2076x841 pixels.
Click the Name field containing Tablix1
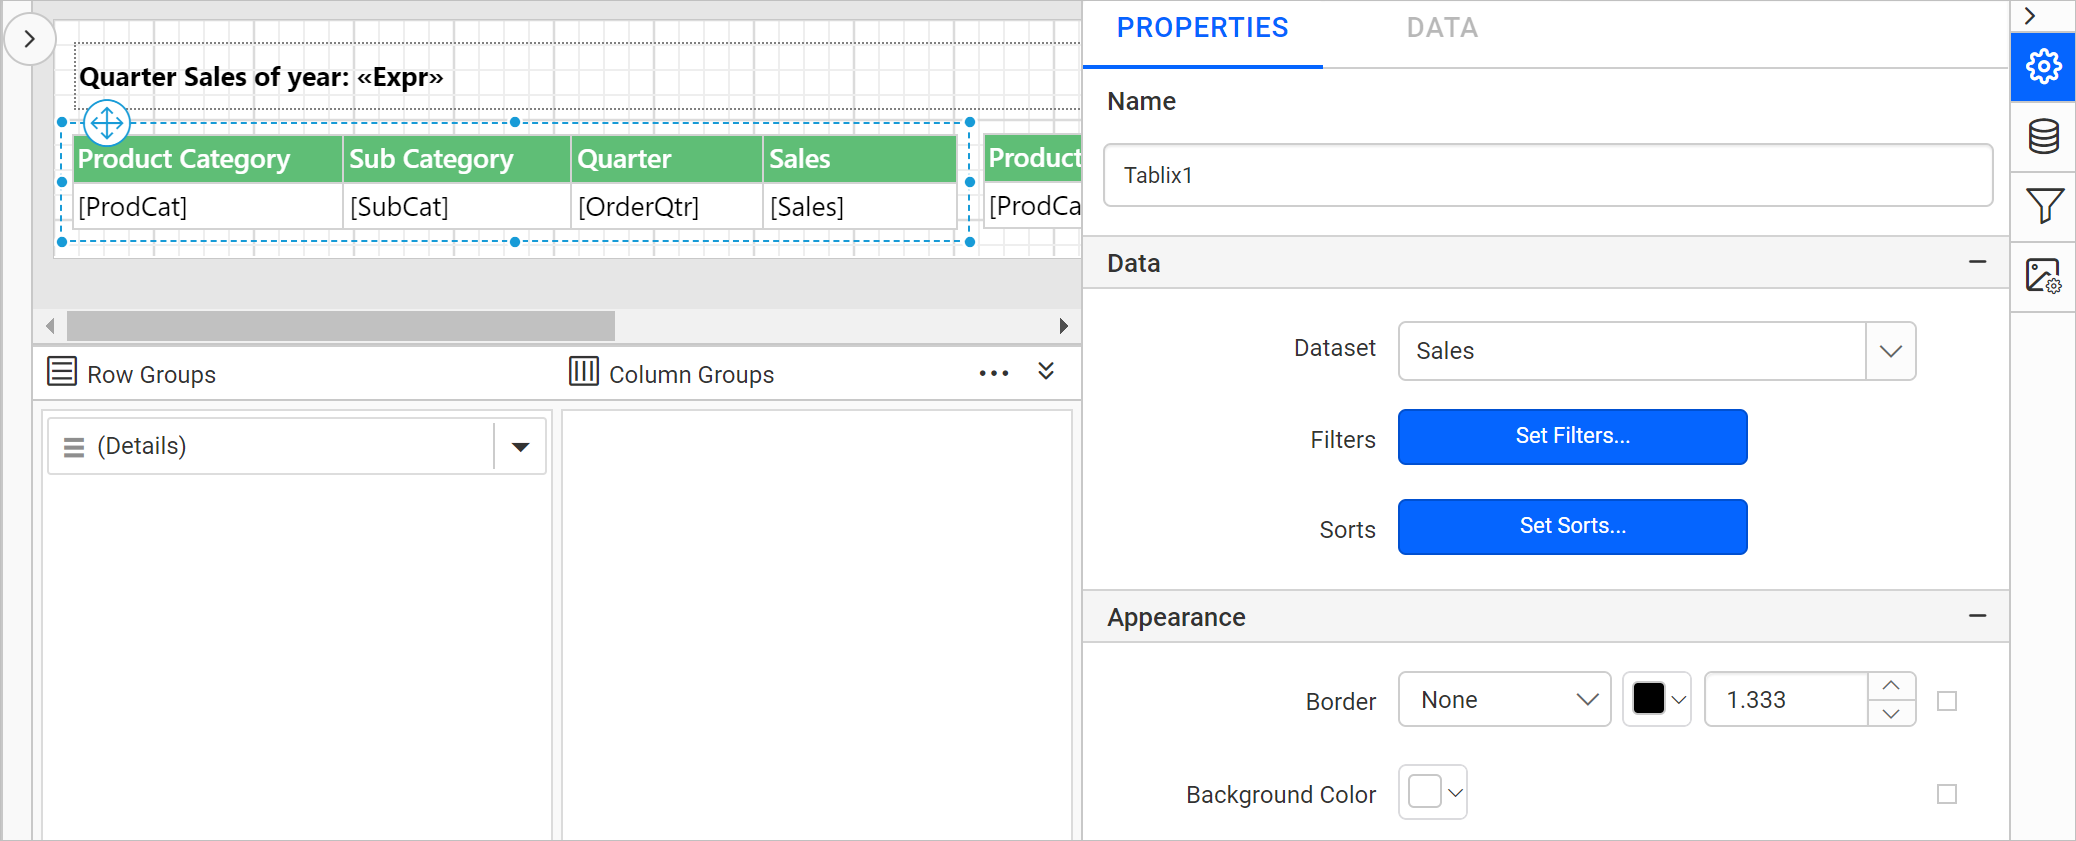point(1547,176)
